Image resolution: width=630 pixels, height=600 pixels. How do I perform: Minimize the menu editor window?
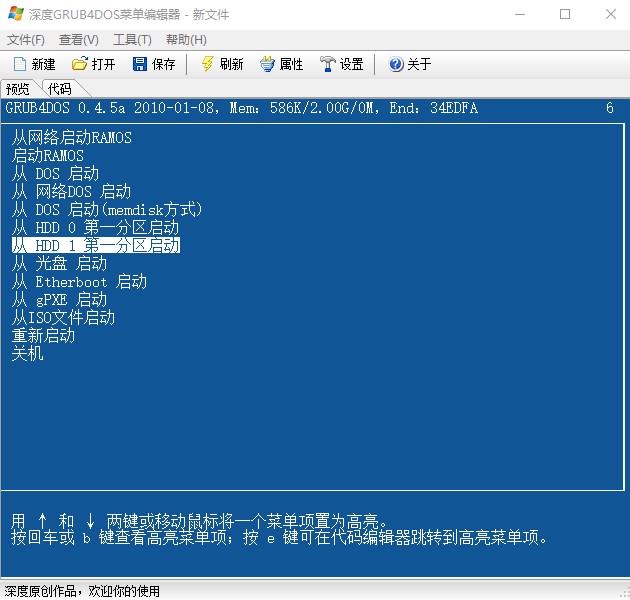(520, 14)
